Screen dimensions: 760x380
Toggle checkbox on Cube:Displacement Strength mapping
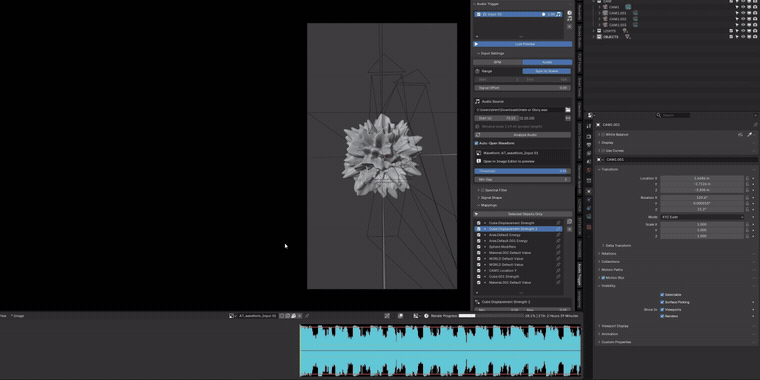pyautogui.click(x=478, y=223)
